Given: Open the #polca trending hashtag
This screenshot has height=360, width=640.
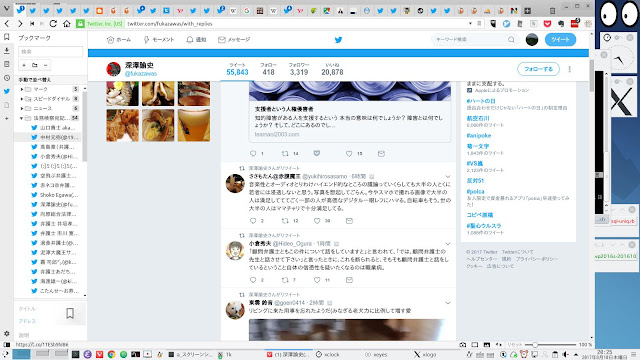Looking at the screenshot, I should pos(476,191).
